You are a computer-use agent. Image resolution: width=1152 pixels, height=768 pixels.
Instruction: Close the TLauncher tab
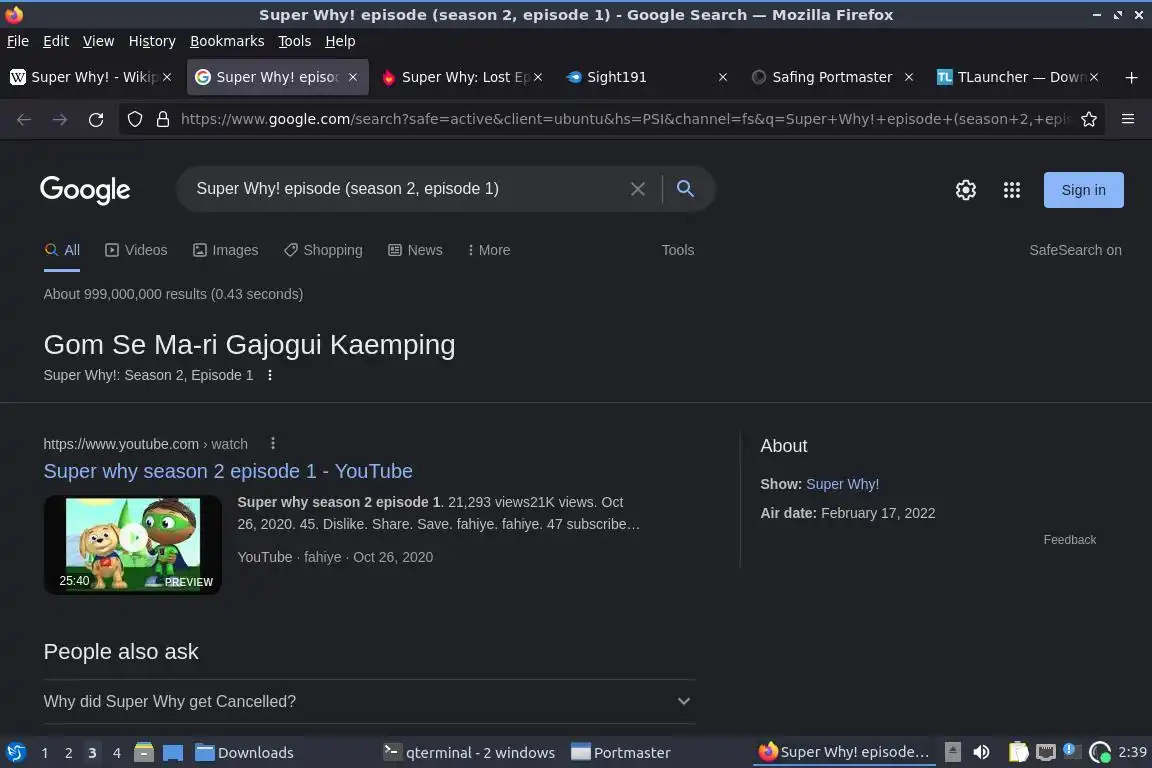pyautogui.click(x=1093, y=77)
